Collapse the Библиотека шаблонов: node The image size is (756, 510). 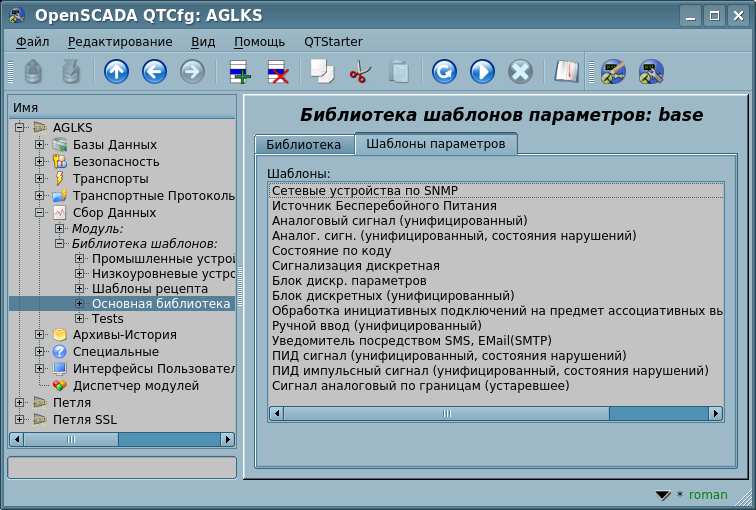(59, 243)
